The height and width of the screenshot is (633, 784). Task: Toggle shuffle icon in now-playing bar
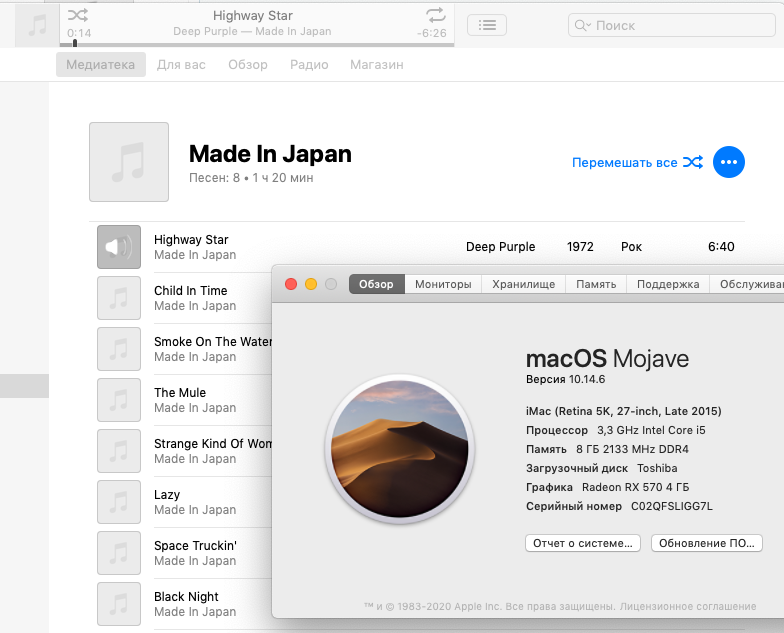click(x=78, y=15)
